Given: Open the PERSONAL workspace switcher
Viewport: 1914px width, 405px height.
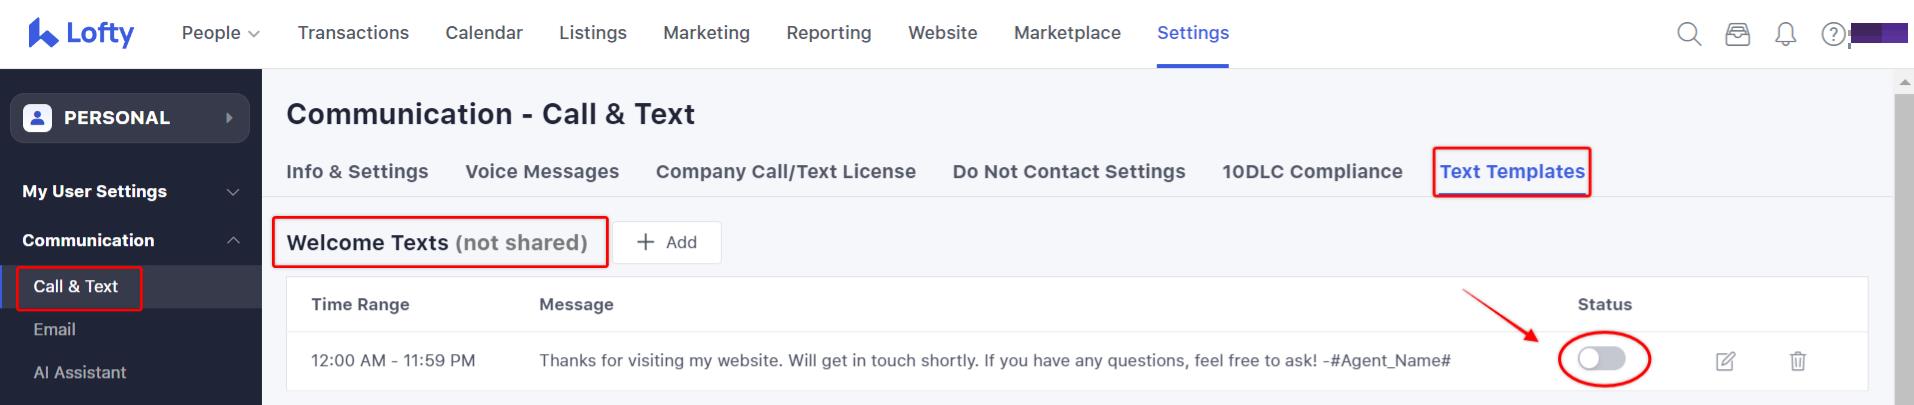Looking at the screenshot, I should point(130,118).
